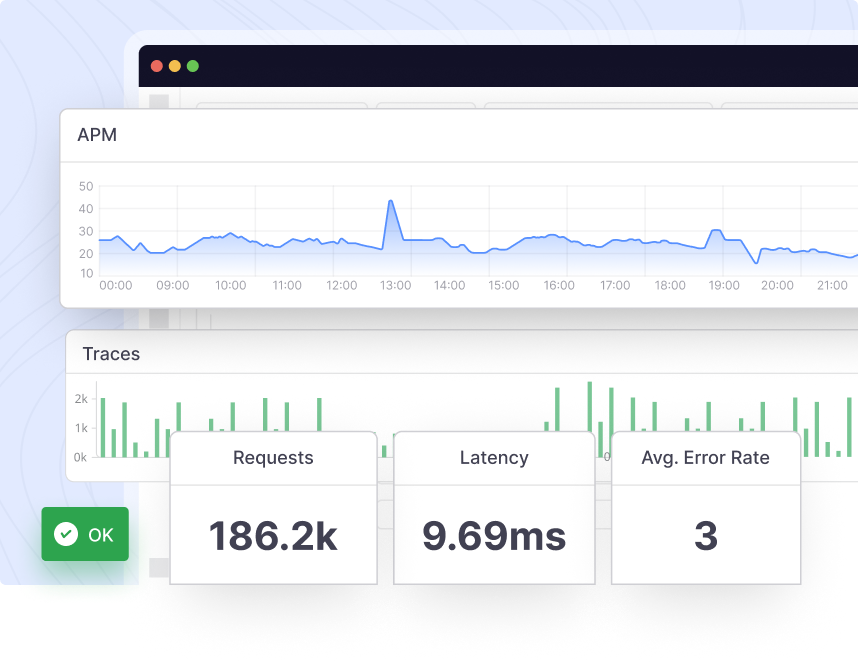Click the 186.2k requests value
Viewport: 859px width, 663px height.
pyautogui.click(x=273, y=536)
